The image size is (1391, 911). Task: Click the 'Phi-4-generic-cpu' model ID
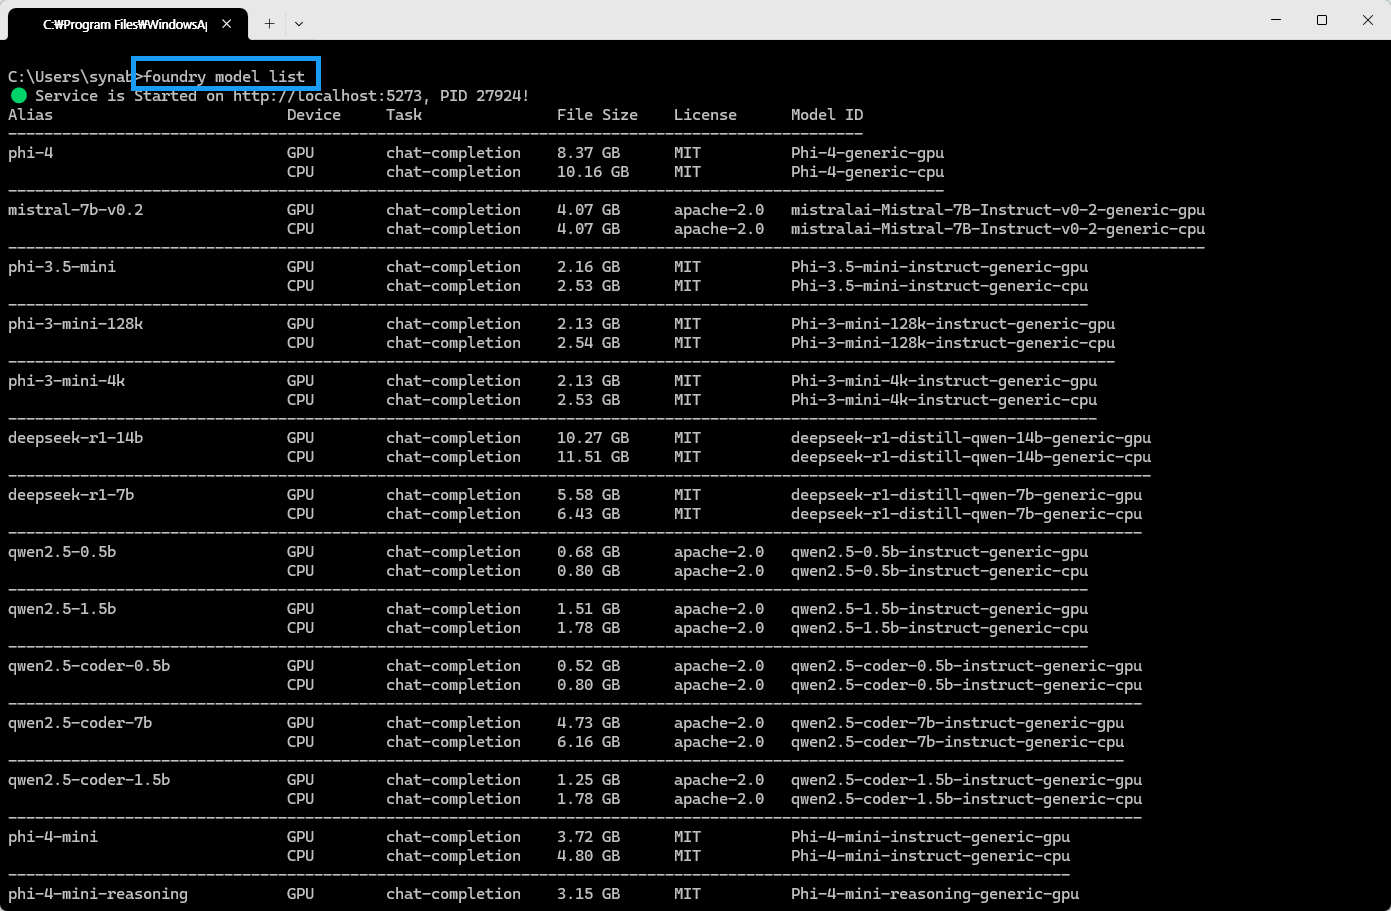(x=867, y=172)
